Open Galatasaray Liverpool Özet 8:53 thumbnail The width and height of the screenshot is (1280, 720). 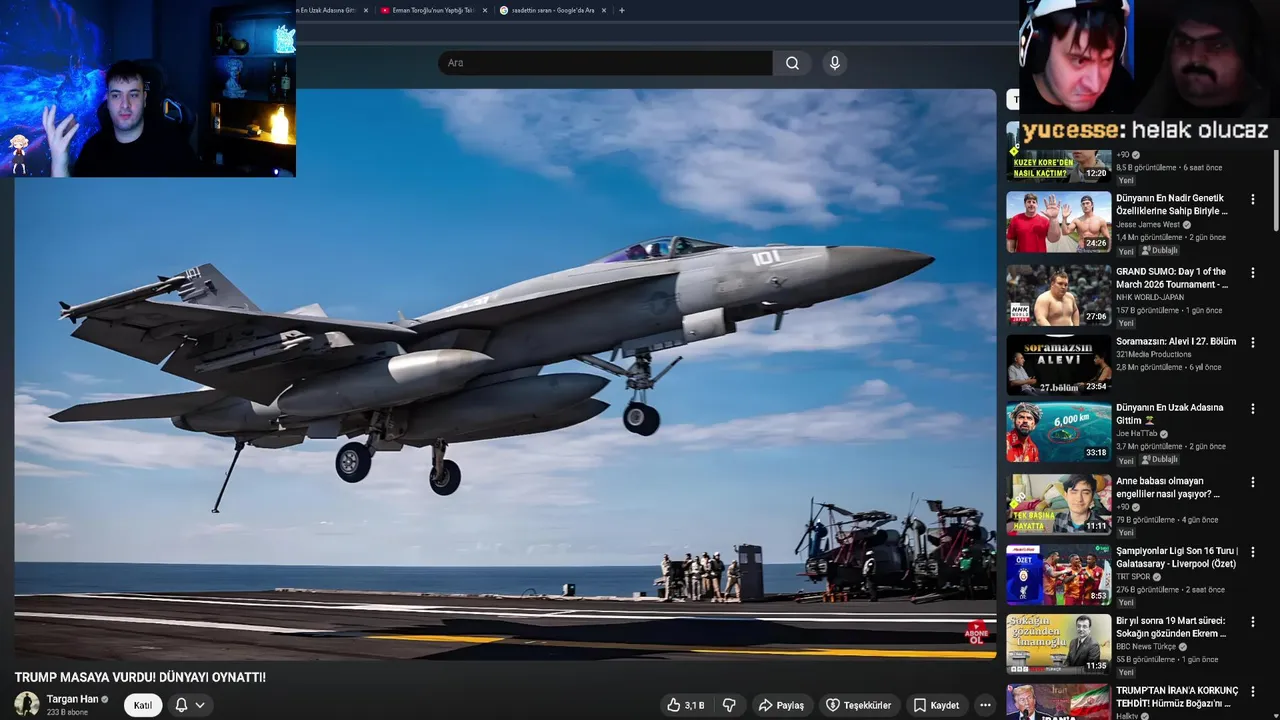[x=1058, y=575]
